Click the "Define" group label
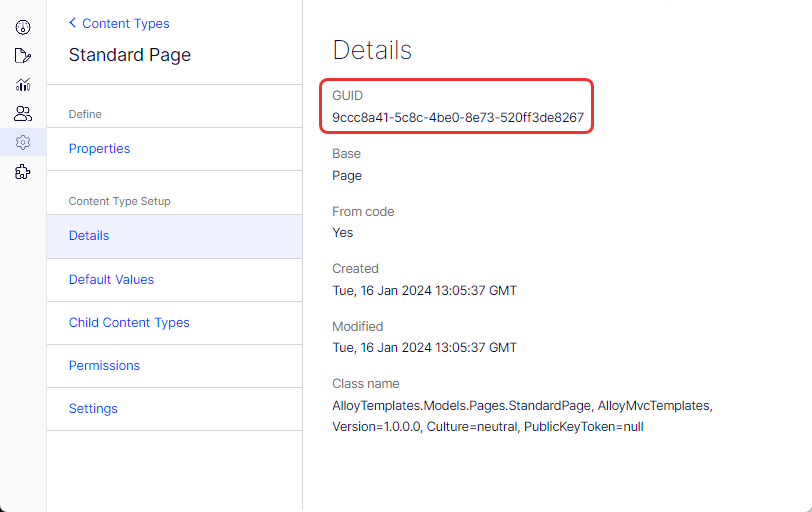Viewport: 812px width, 512px height. [85, 114]
